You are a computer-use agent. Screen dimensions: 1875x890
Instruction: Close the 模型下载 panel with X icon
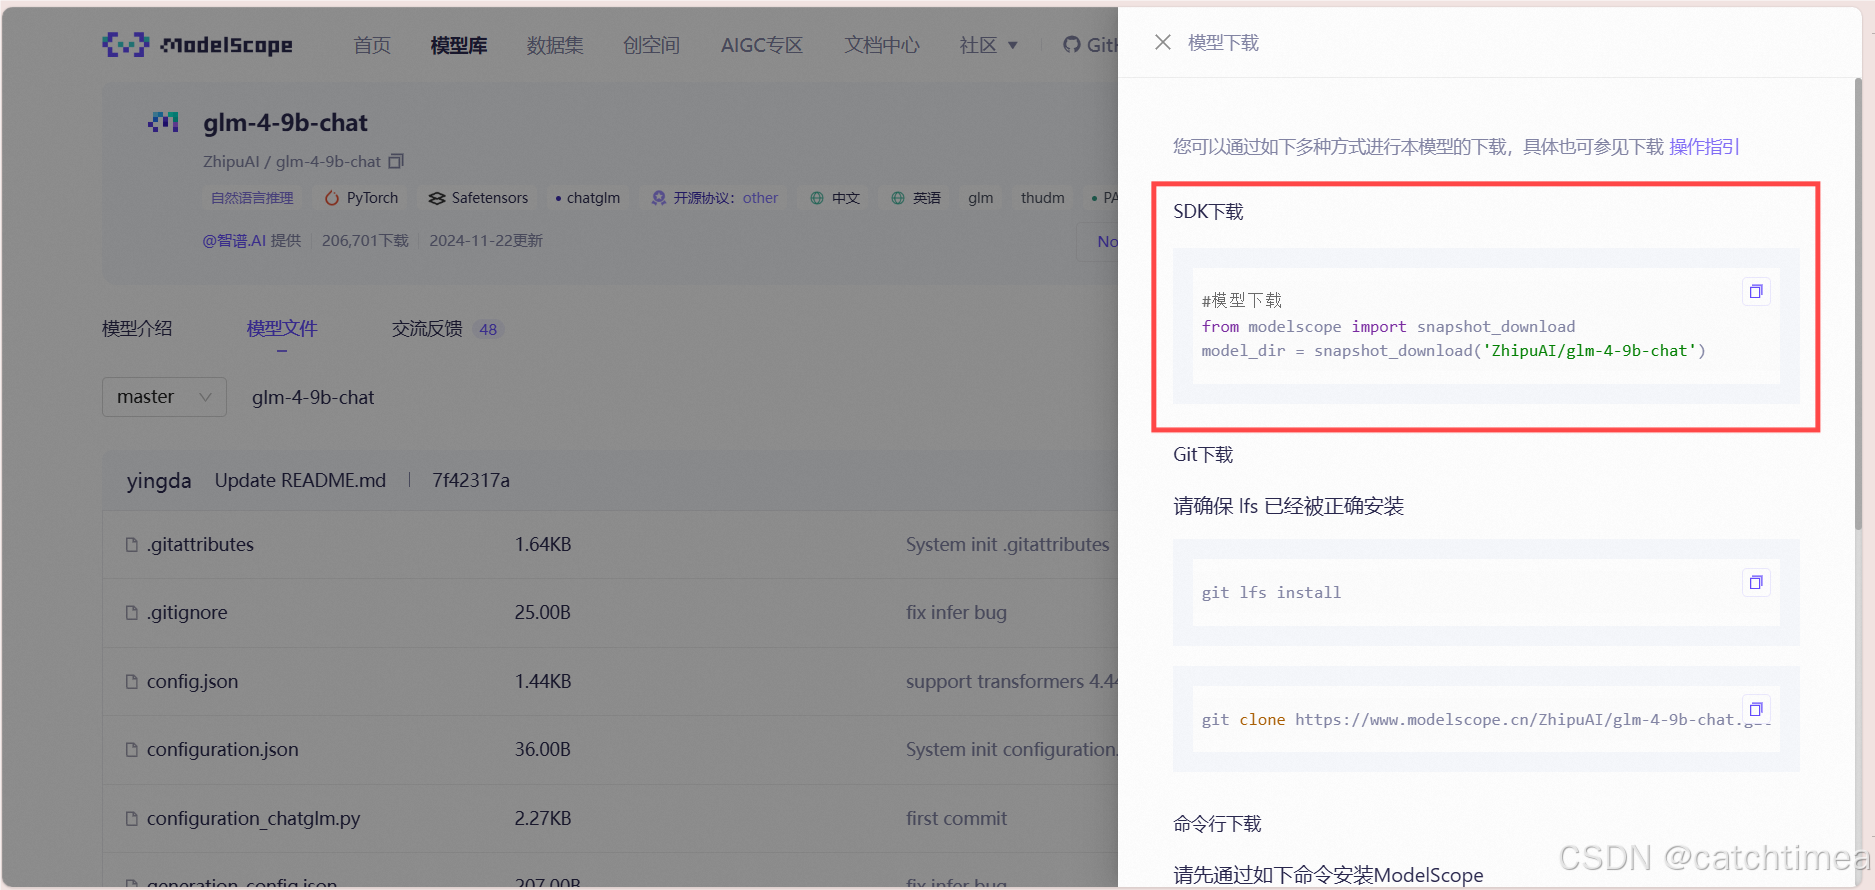pos(1162,42)
